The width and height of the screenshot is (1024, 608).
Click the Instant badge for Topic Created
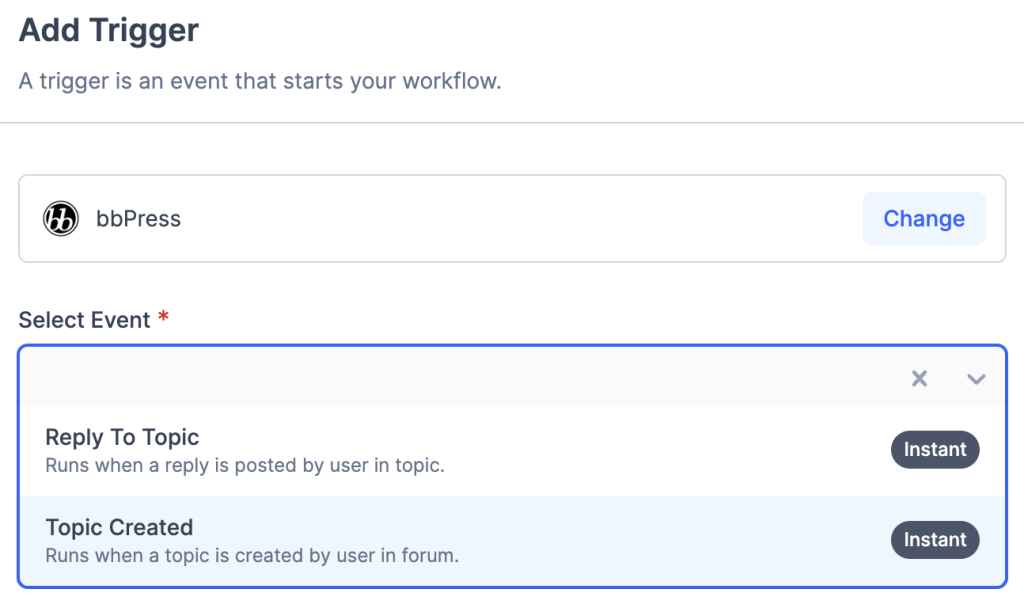point(934,540)
